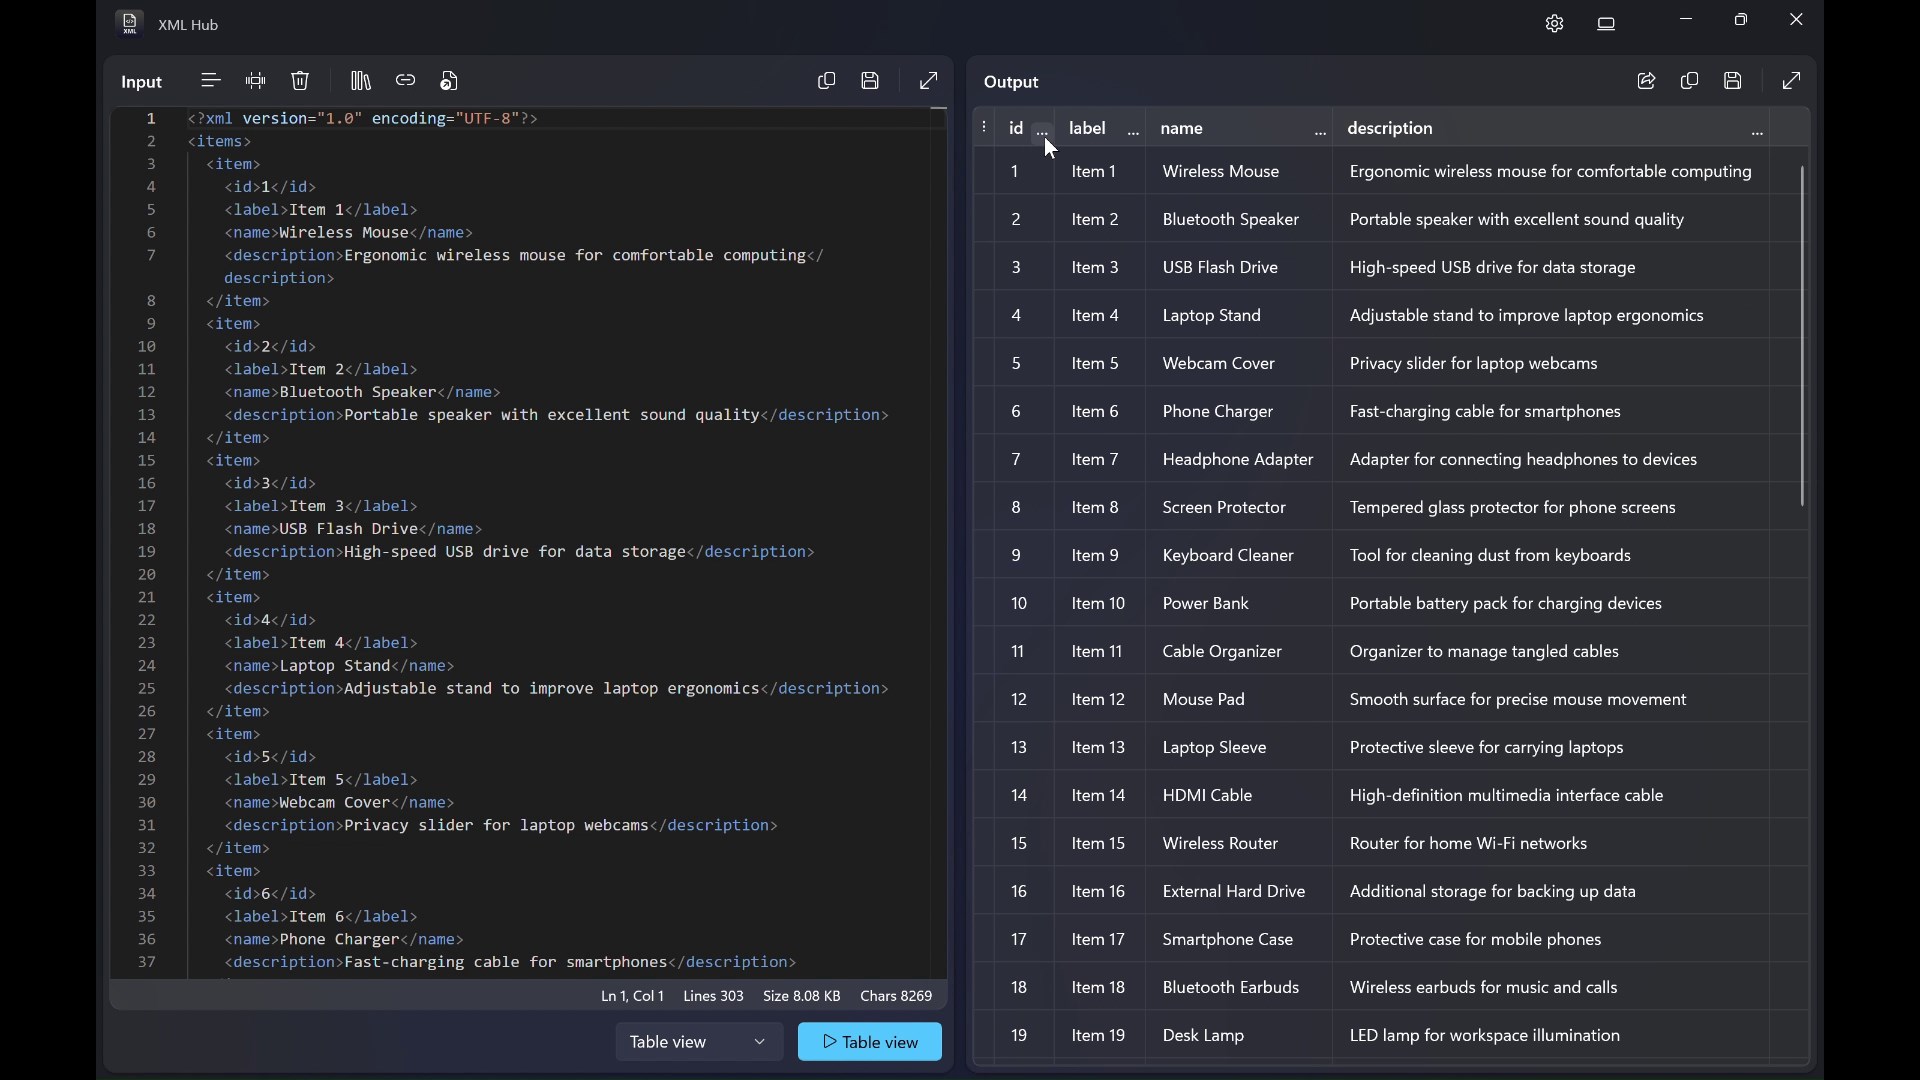This screenshot has width=1920, height=1080.
Task: Save the input using the floppy icon
Action: [x=871, y=81]
